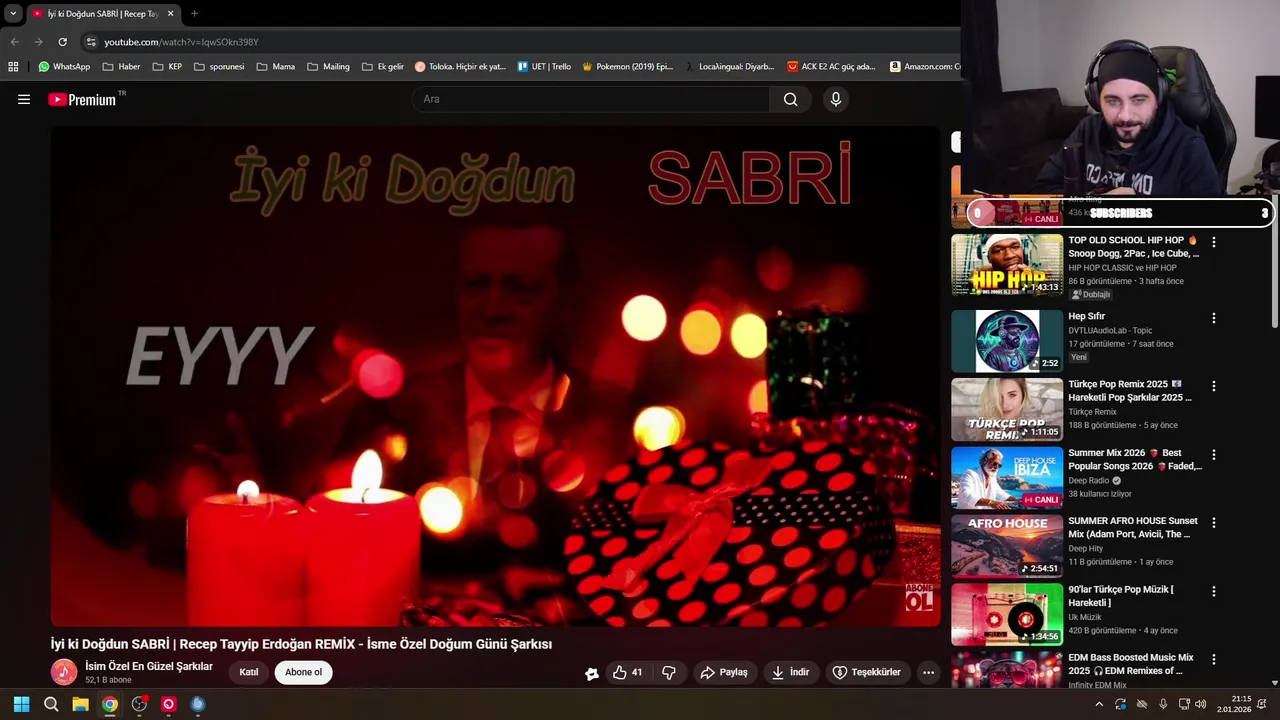Open the Mailing bookmarks folder

pos(329,67)
